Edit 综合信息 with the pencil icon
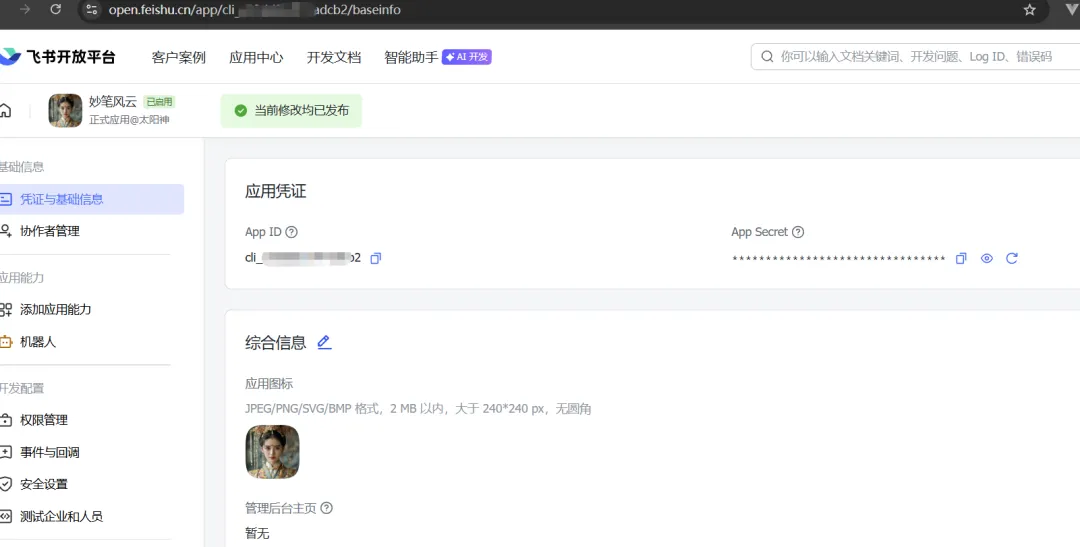1080x547 pixels. (x=324, y=342)
